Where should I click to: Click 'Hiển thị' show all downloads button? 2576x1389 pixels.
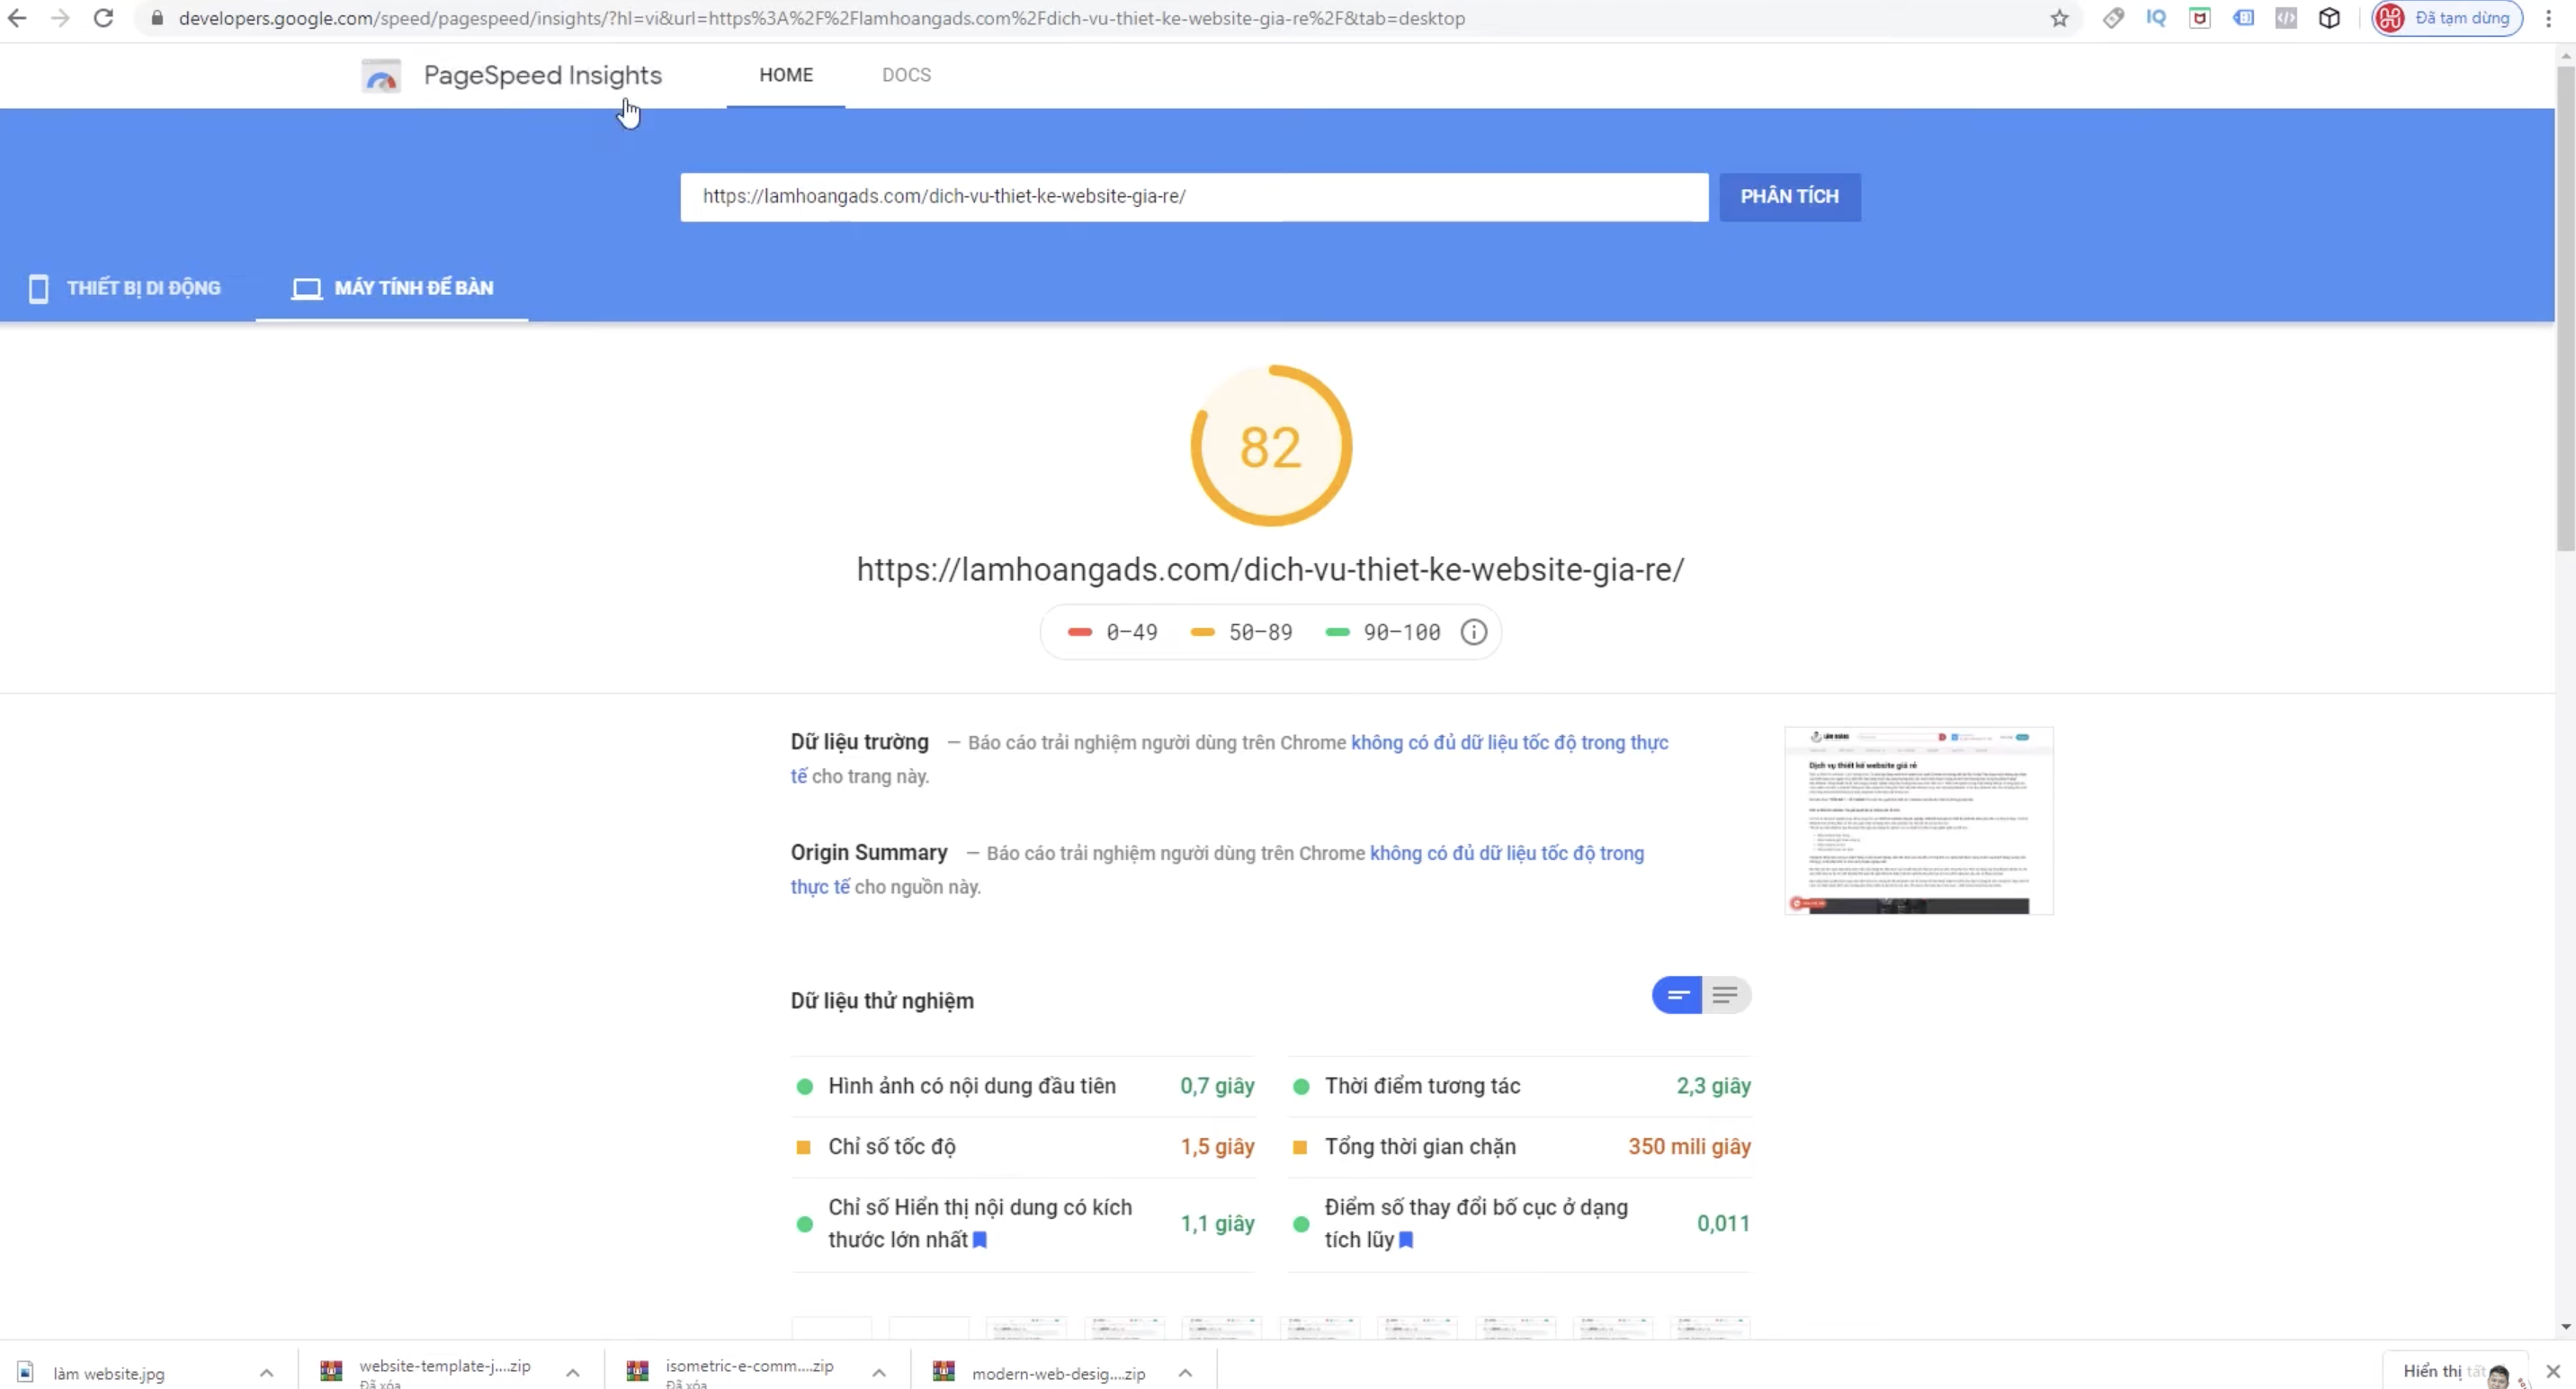[2454, 1371]
